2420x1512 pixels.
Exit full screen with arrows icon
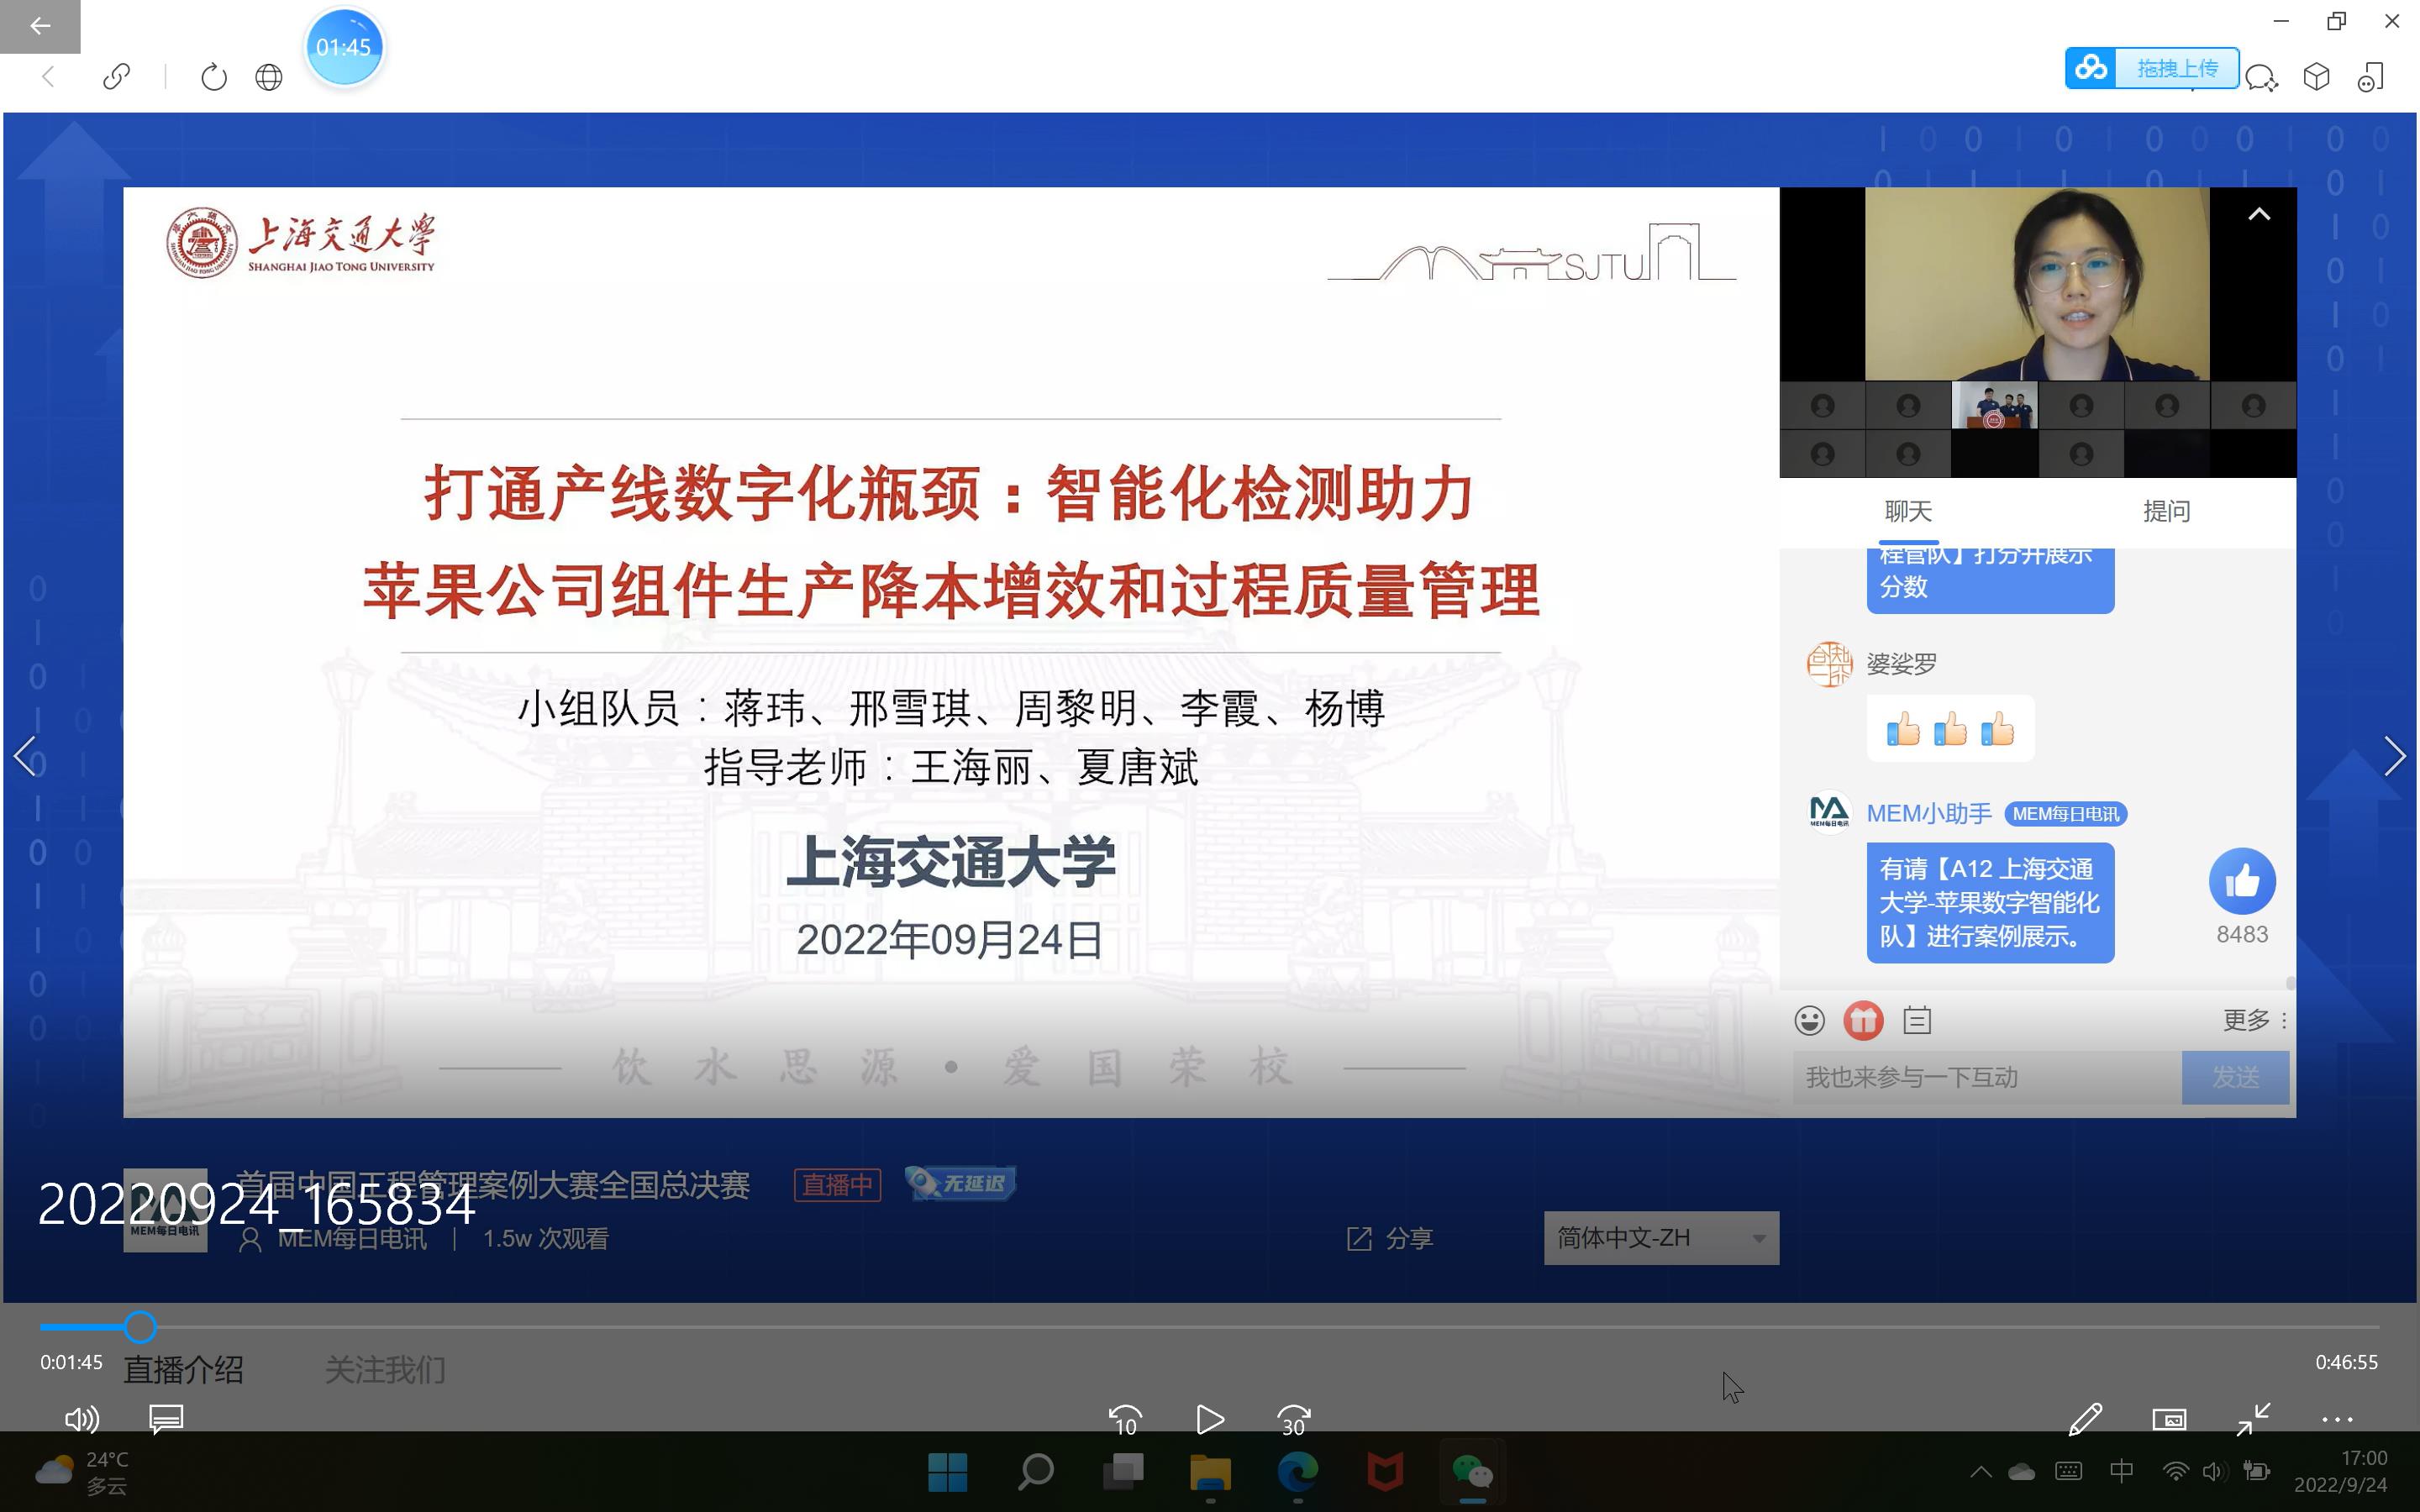pos(2253,1419)
